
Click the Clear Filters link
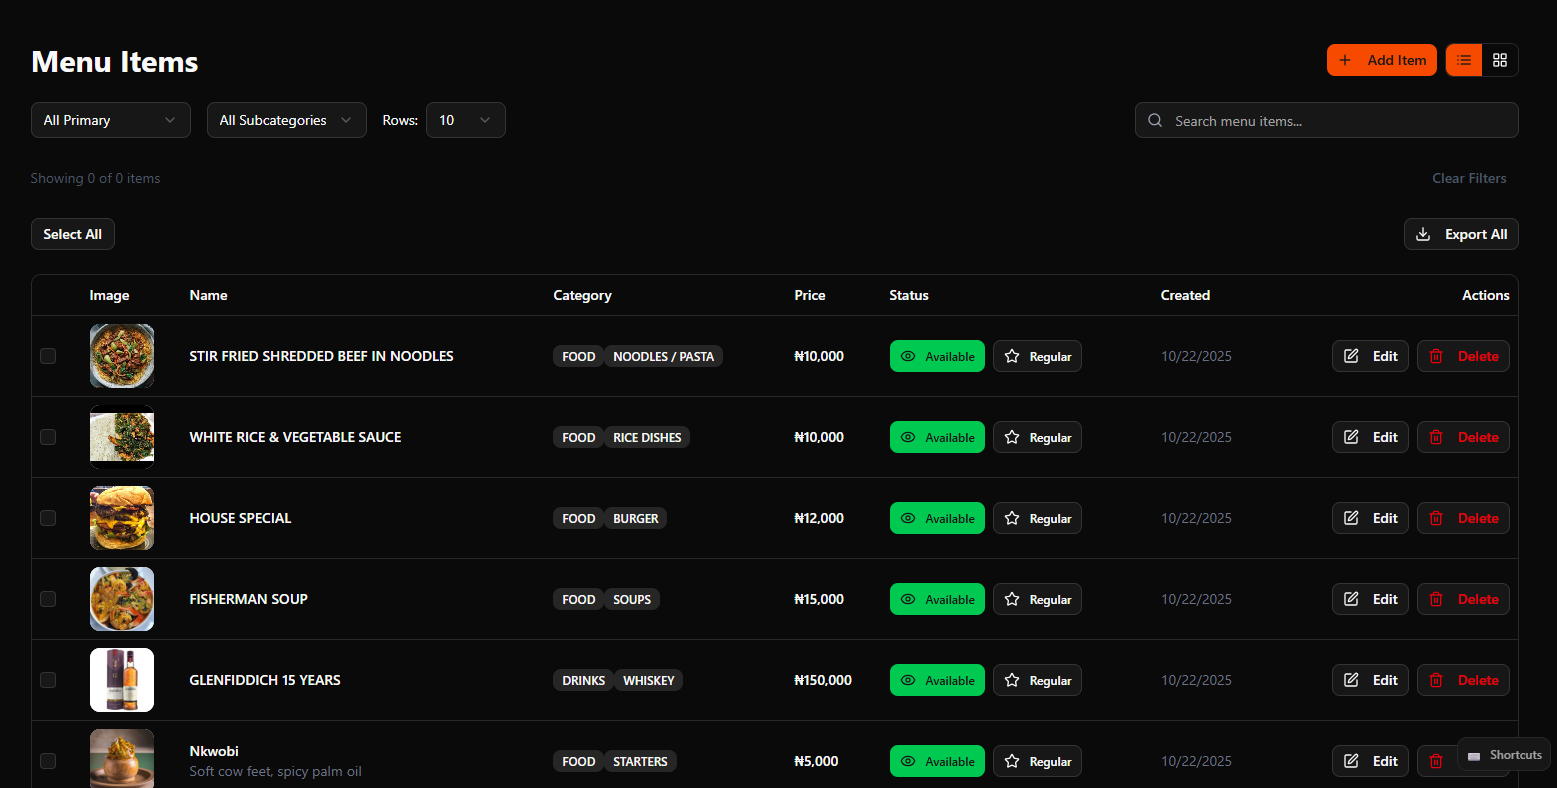click(1468, 178)
